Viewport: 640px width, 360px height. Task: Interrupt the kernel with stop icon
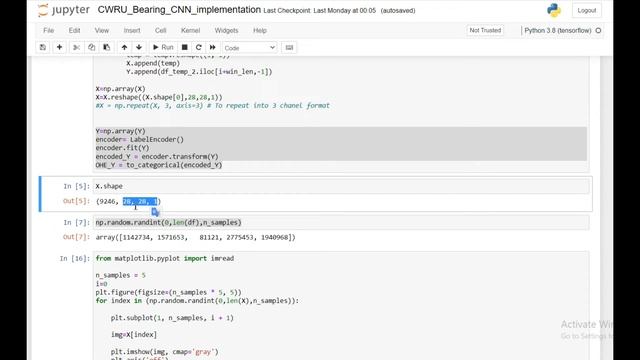point(184,47)
